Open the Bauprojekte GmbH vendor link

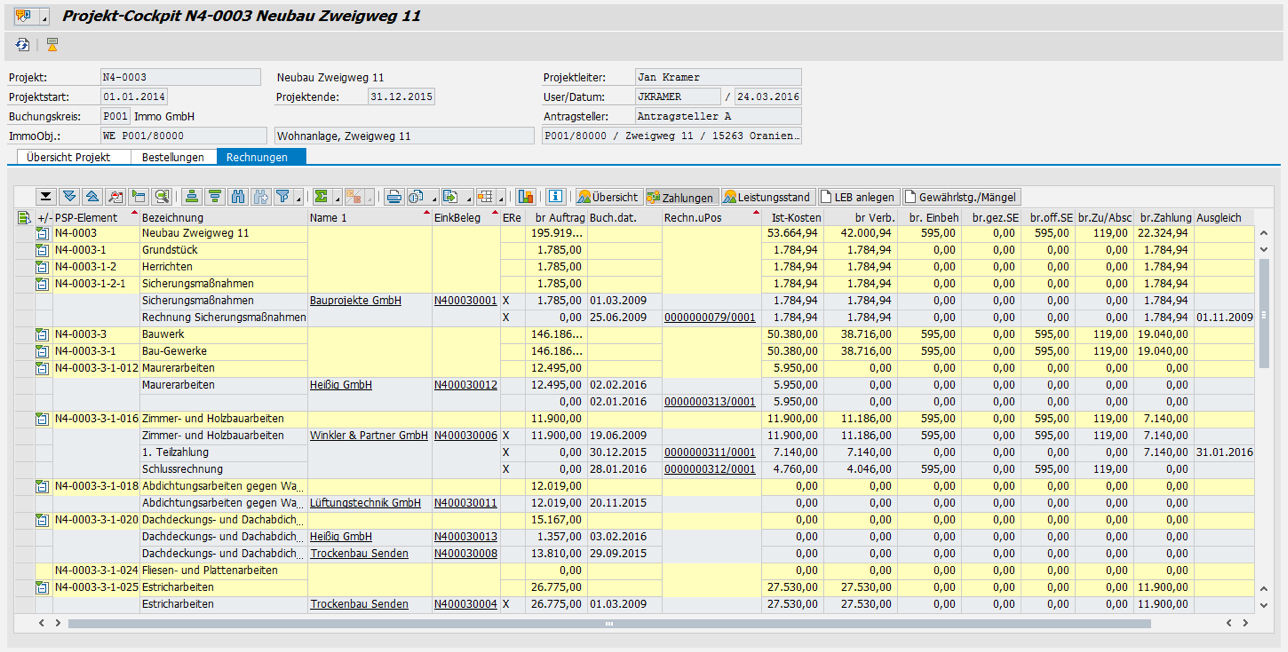click(355, 300)
